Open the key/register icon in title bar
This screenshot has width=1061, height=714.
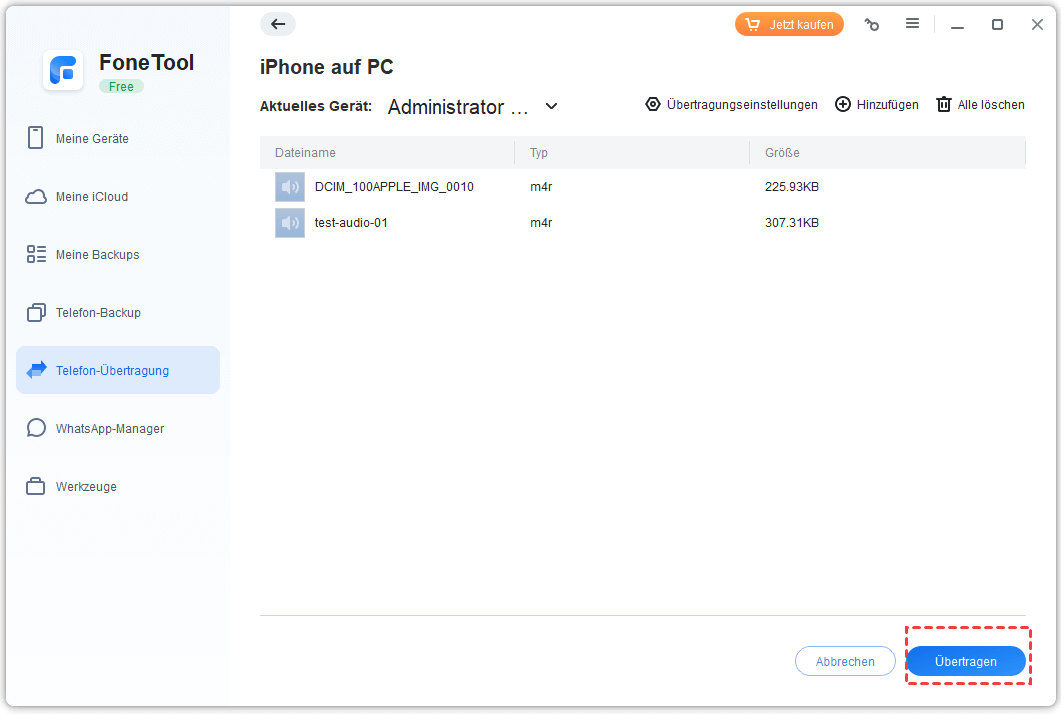(872, 25)
